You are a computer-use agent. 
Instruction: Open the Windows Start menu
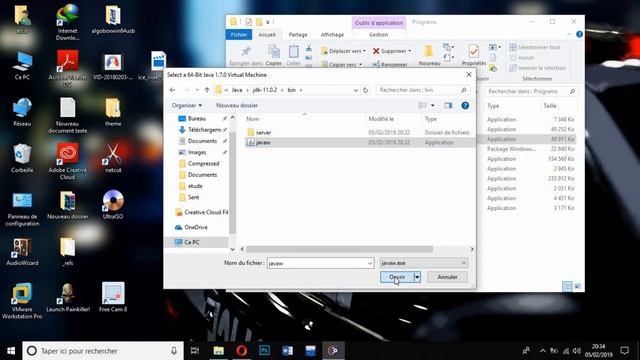coord(11,351)
